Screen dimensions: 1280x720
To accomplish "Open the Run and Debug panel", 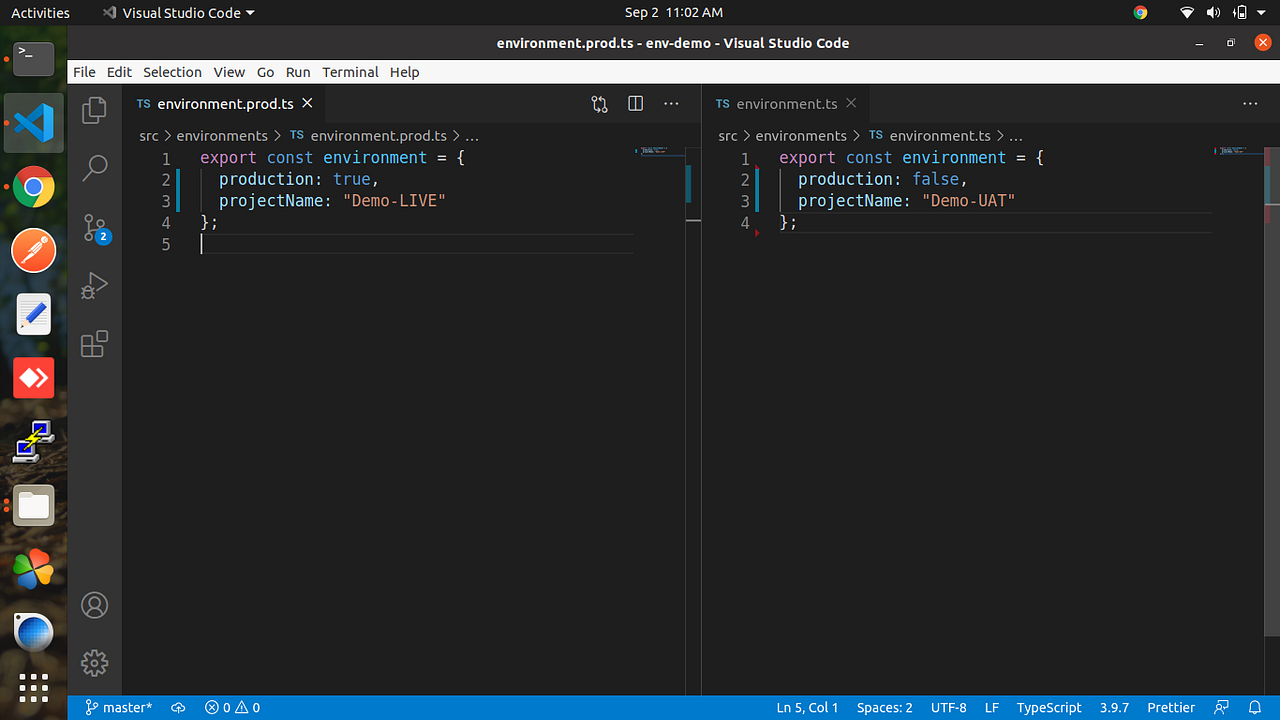I will 94,286.
